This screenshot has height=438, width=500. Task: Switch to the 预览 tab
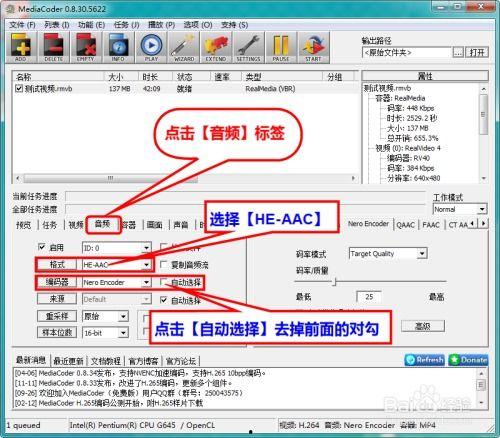coord(23,225)
